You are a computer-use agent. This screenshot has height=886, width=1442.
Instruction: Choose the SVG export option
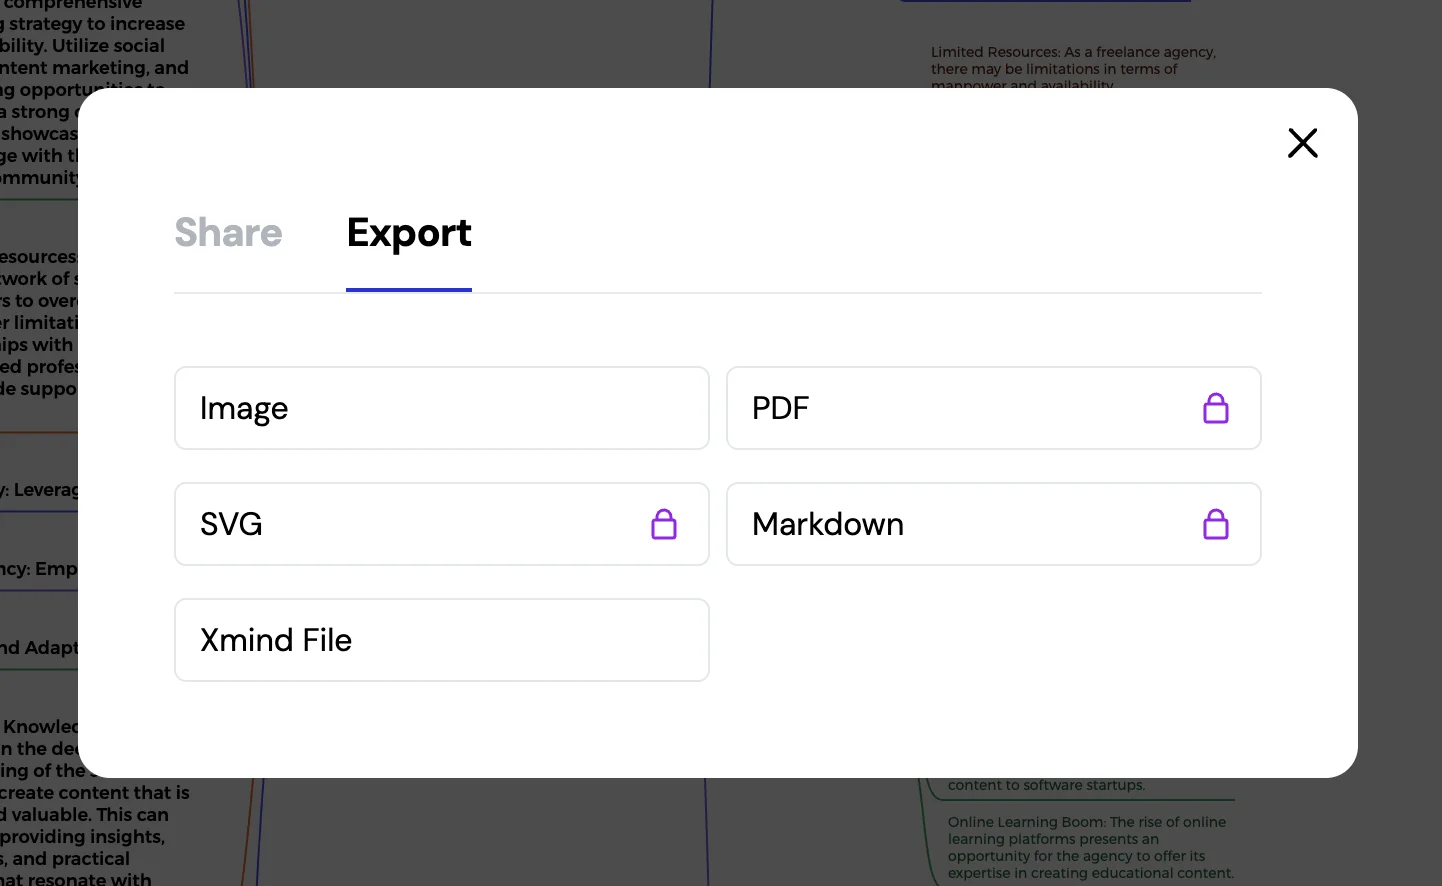click(x=442, y=524)
